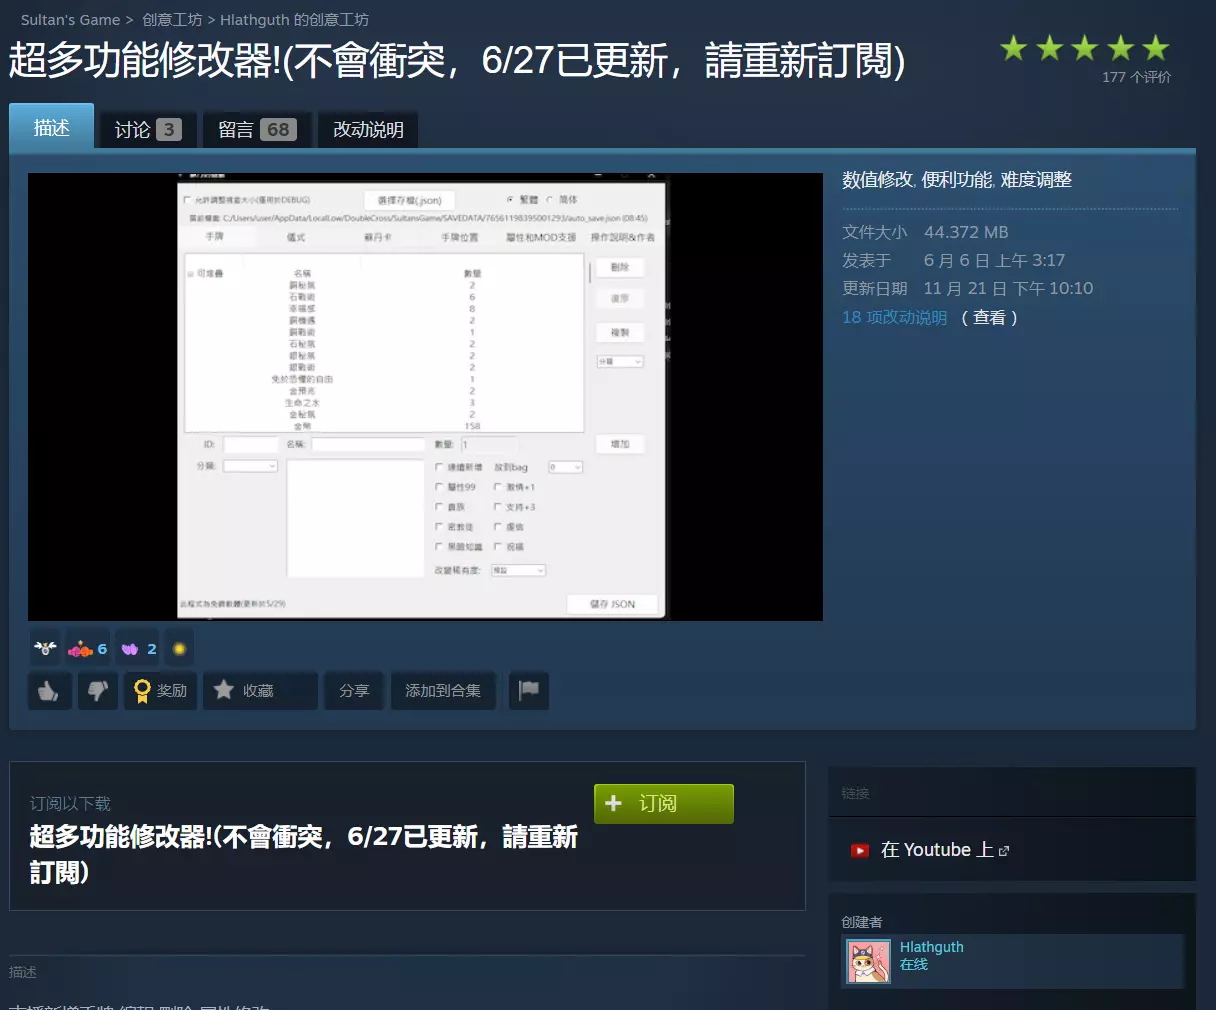1216x1010 pixels.
Task: Open 创意工坊 breadcrumb link
Action: click(172, 20)
